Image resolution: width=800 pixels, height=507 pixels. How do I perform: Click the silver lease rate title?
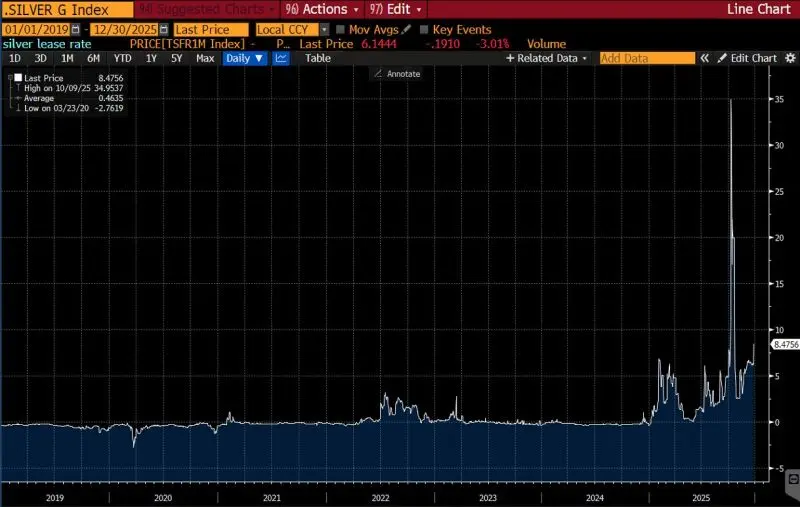tap(47, 44)
